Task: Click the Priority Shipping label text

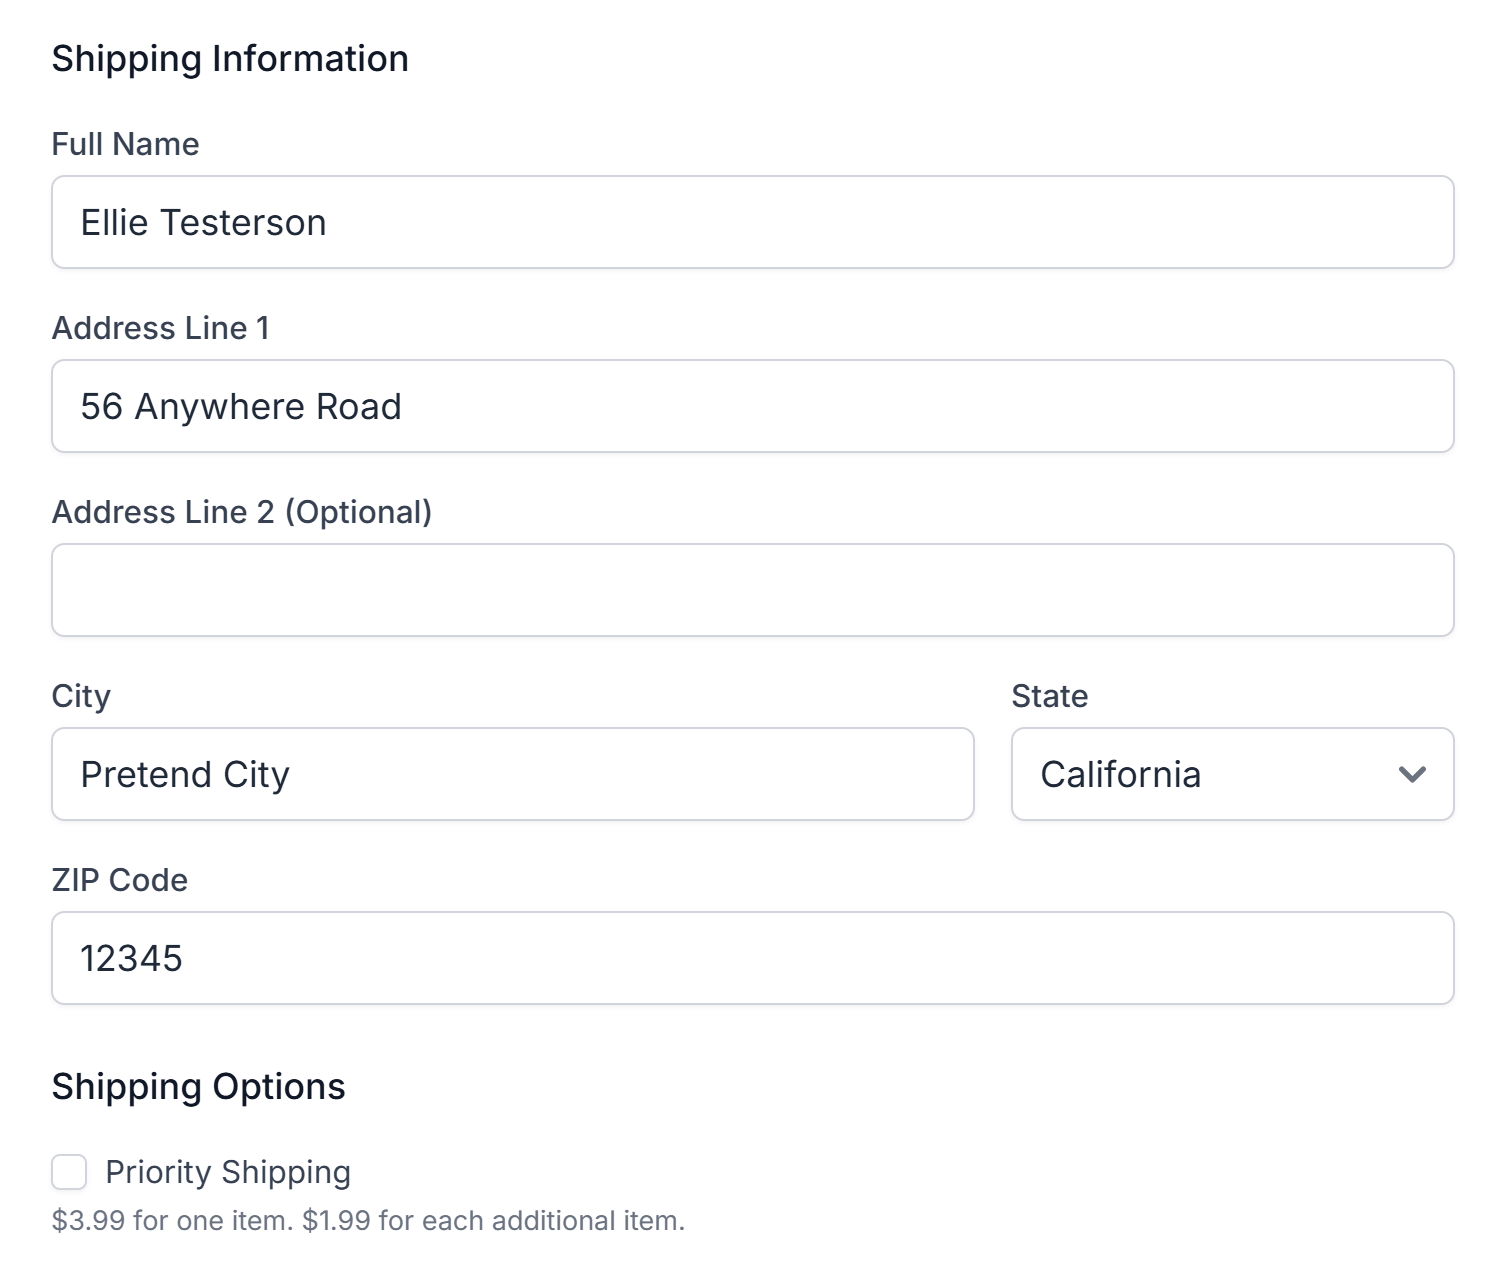Action: tap(228, 1172)
